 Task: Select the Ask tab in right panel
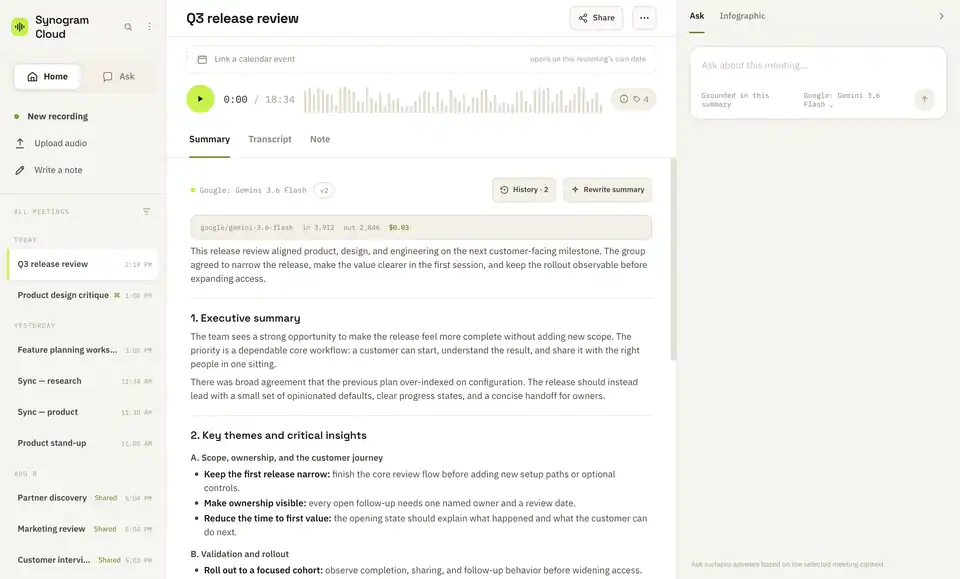click(697, 17)
